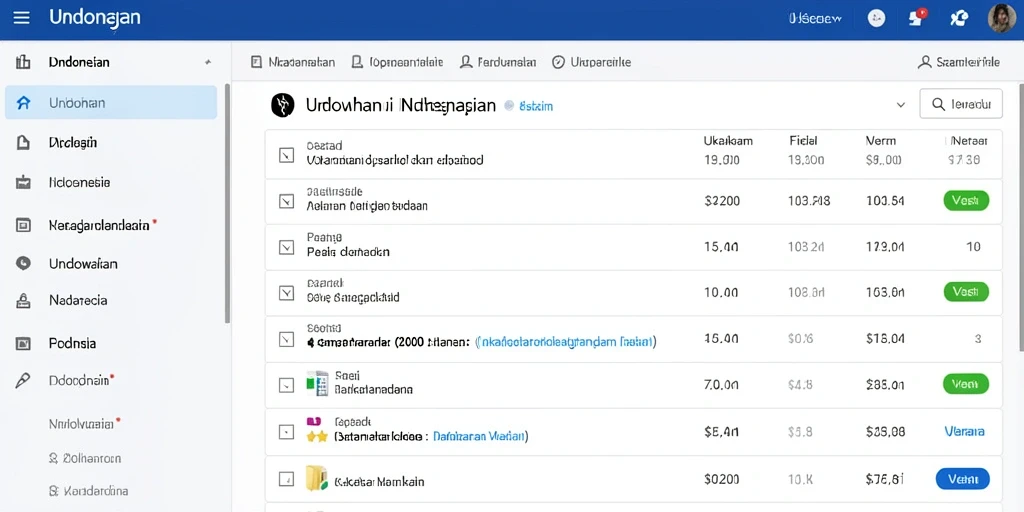Viewport: 1024px width, 512px height.
Task: Expand the chevron dropdown beside the search box
Action: 901,104
